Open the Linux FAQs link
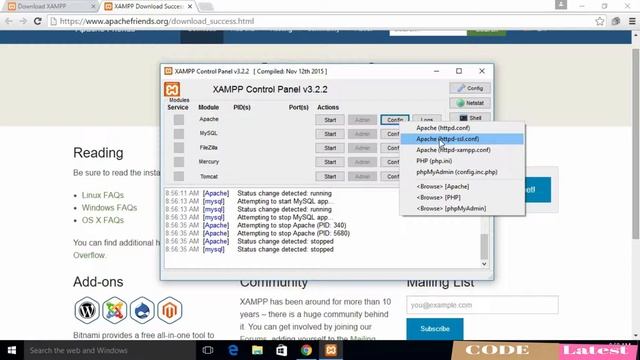Screen dimensions: 640x360 point(102,195)
